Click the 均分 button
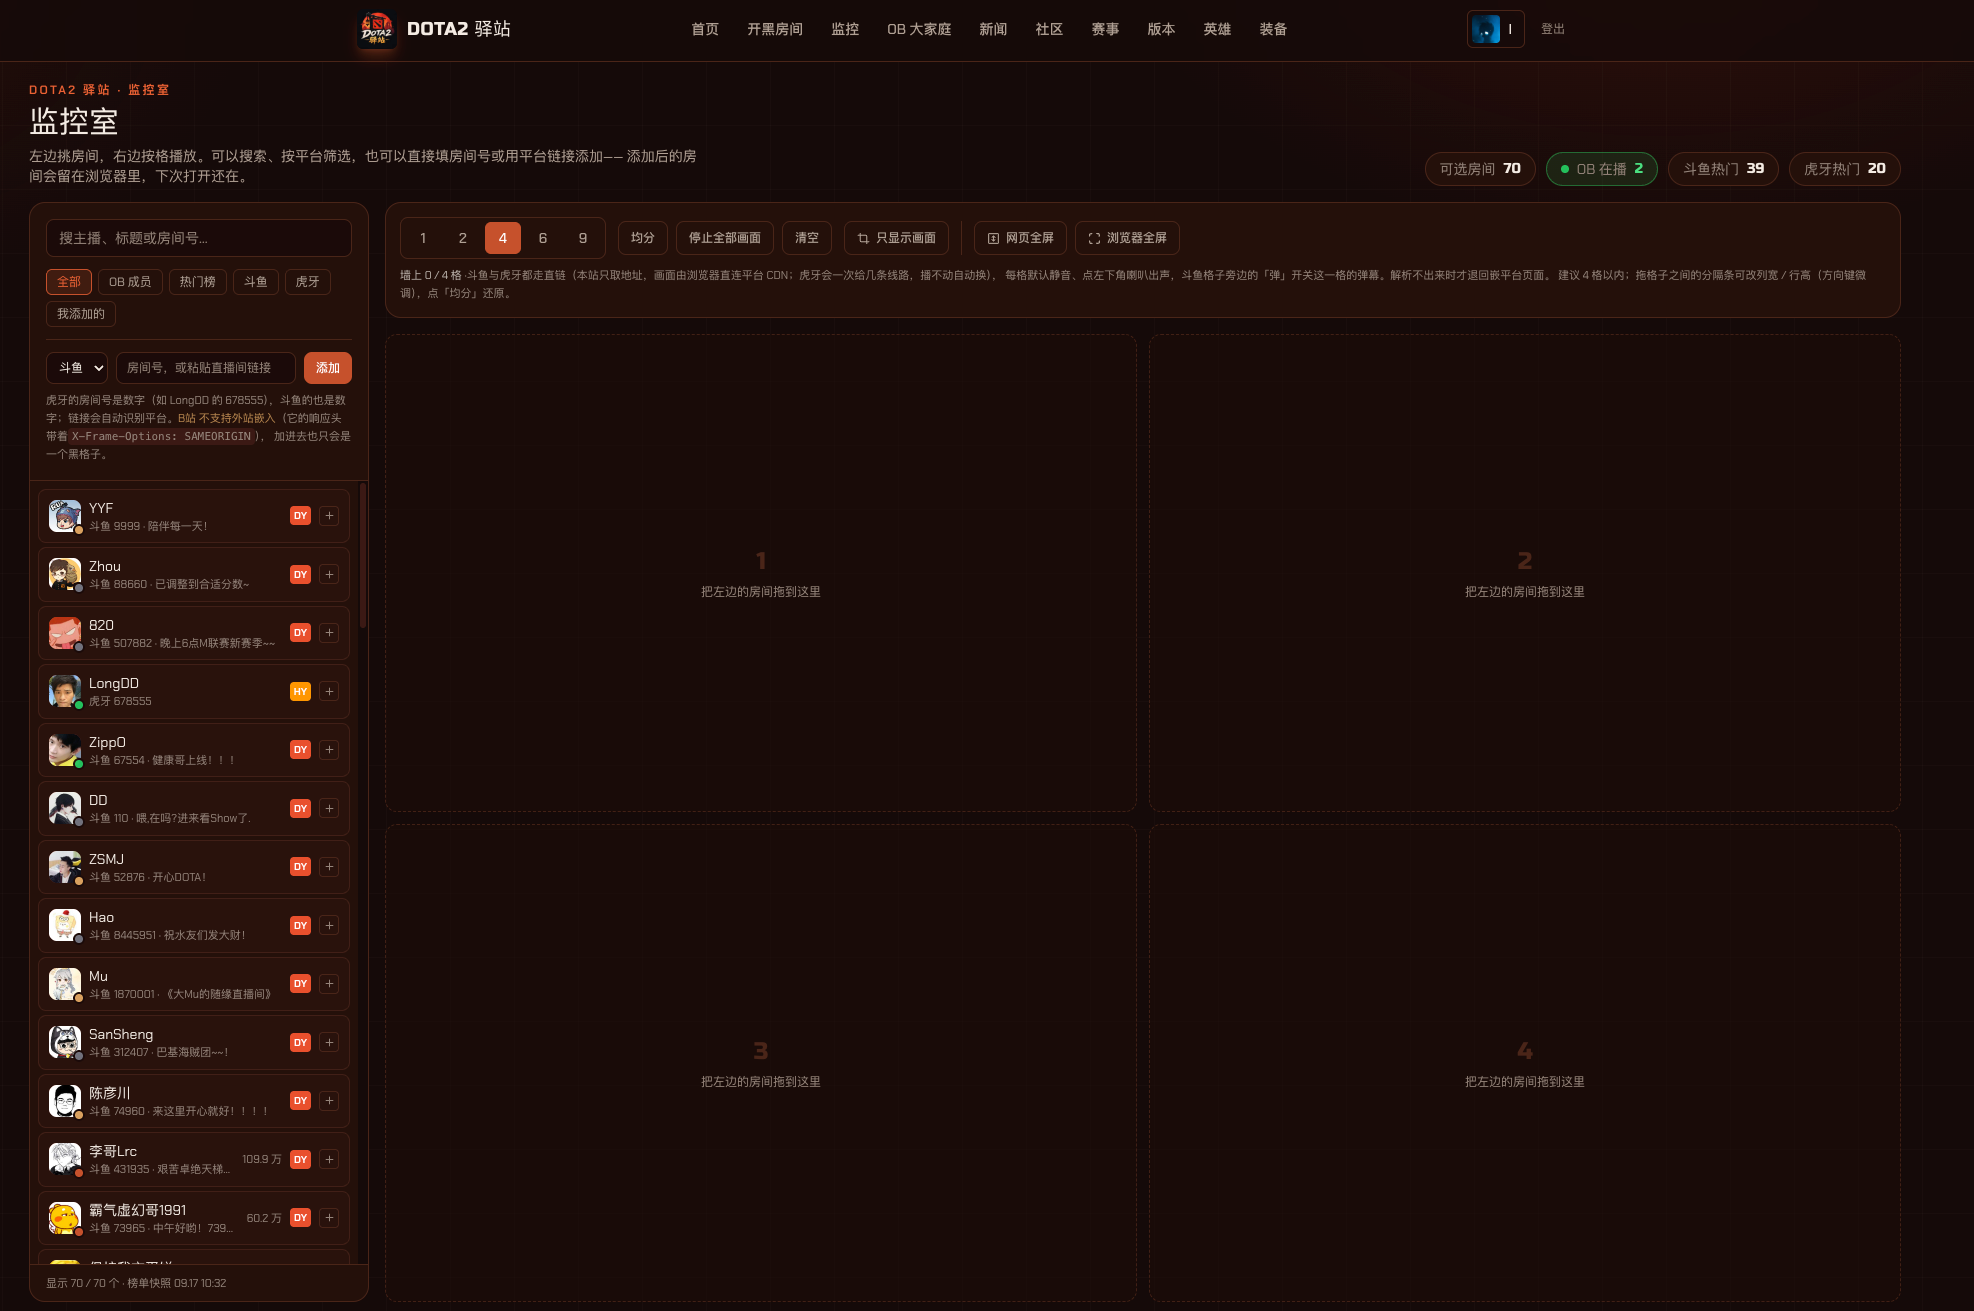 click(x=643, y=238)
